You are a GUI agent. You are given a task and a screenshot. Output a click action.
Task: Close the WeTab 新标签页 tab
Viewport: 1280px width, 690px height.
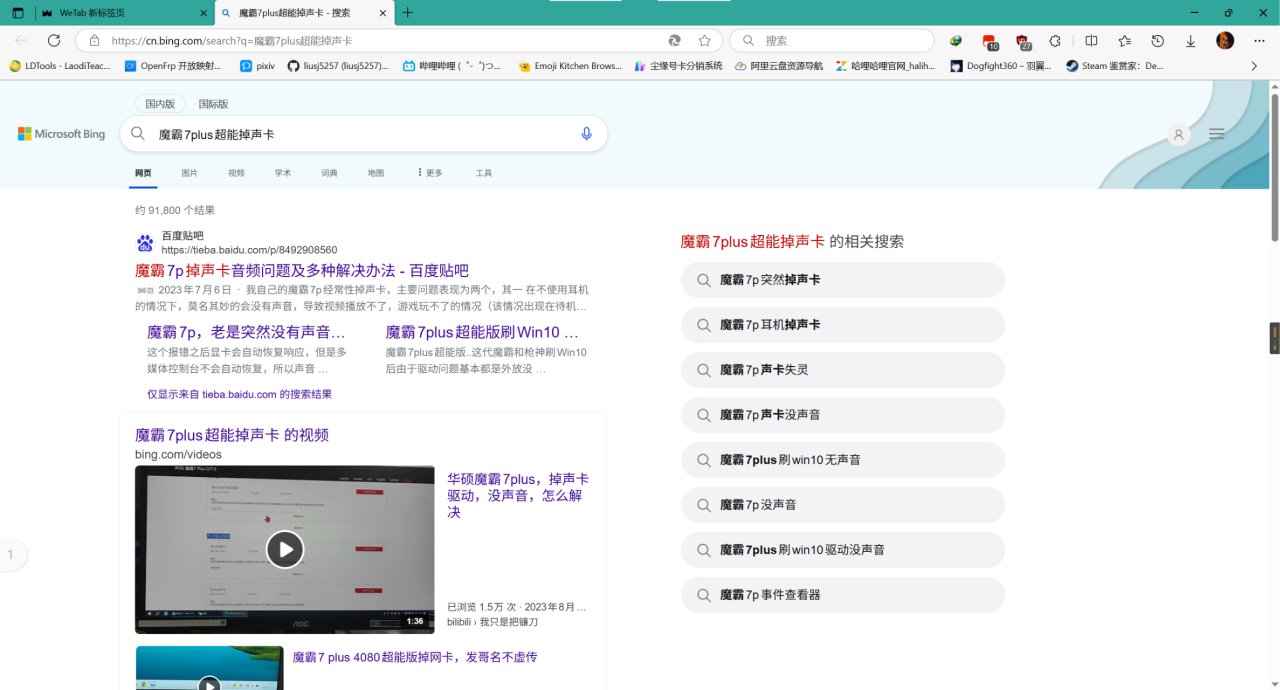point(203,13)
